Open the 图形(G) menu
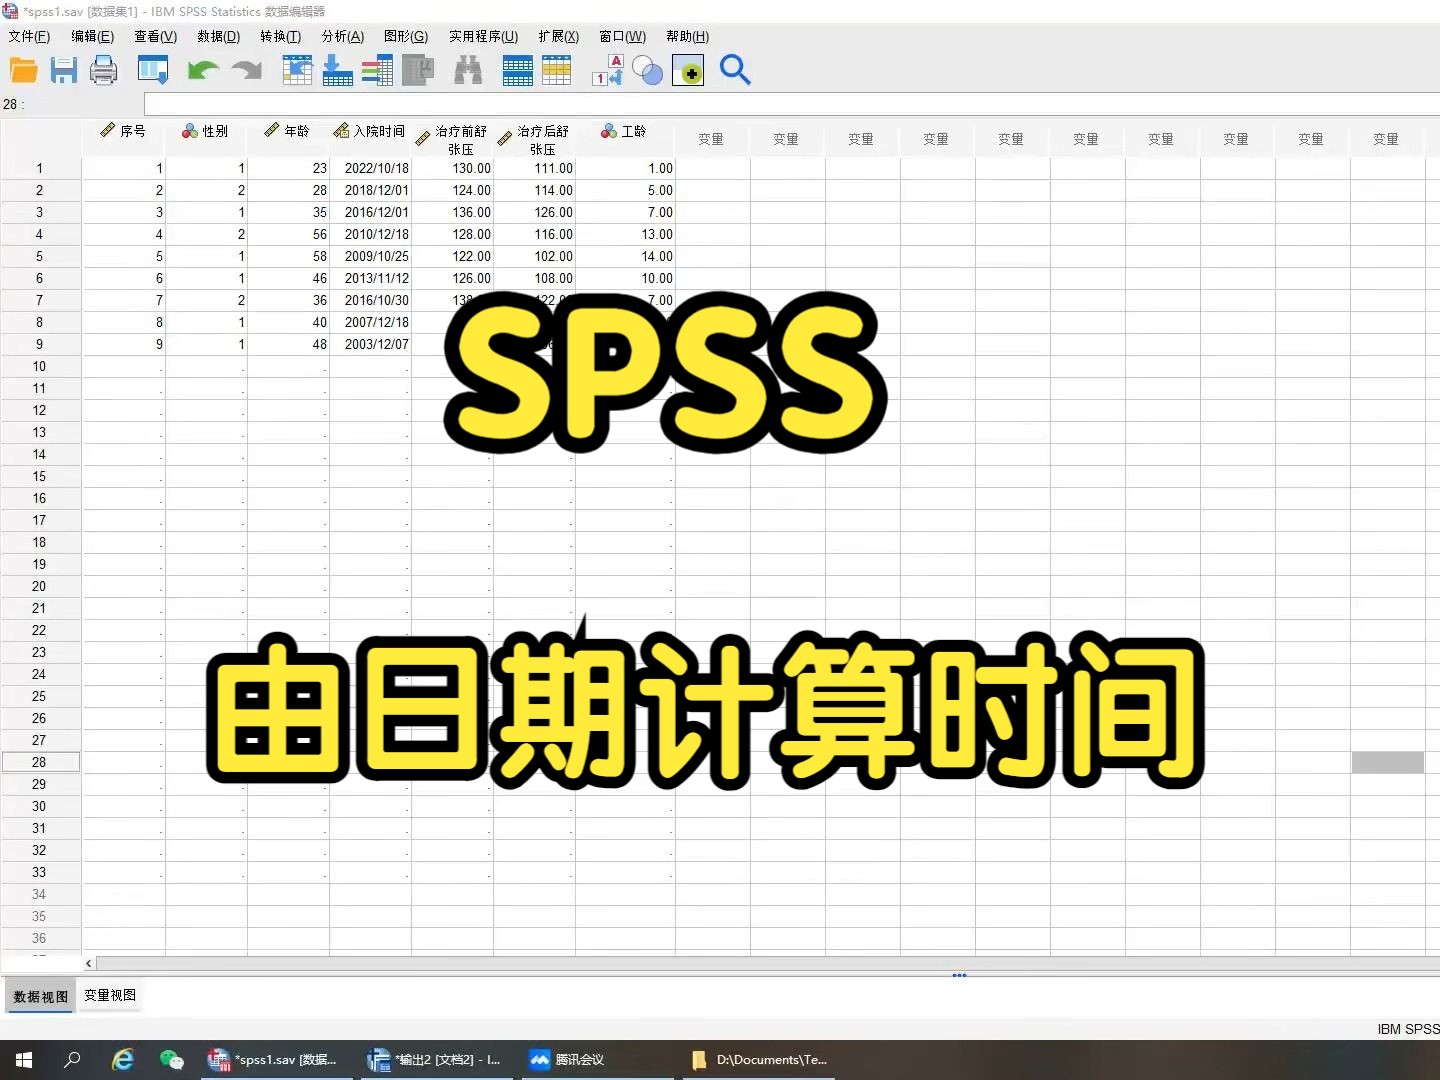 pyautogui.click(x=405, y=36)
